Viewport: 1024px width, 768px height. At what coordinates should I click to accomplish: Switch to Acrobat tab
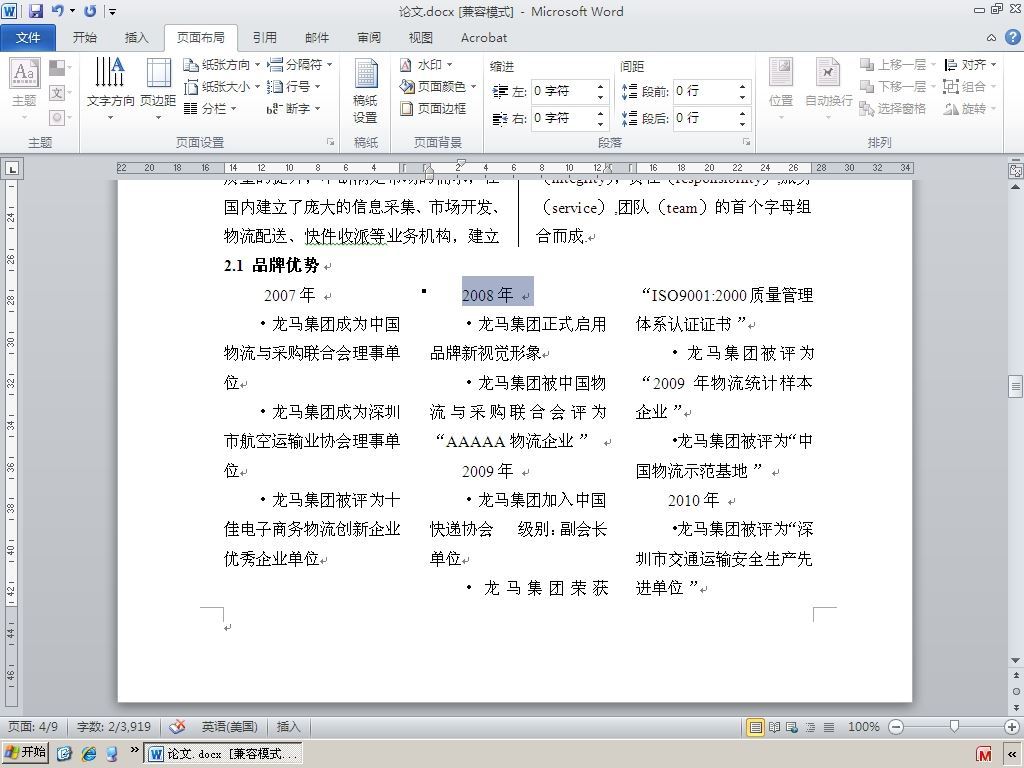pyautogui.click(x=484, y=38)
